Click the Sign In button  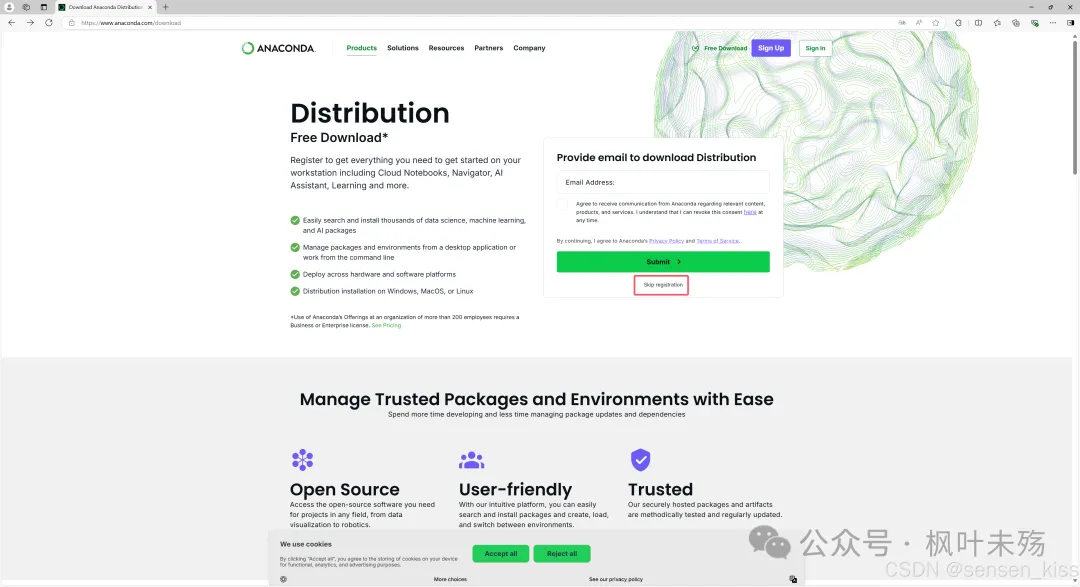click(x=816, y=48)
